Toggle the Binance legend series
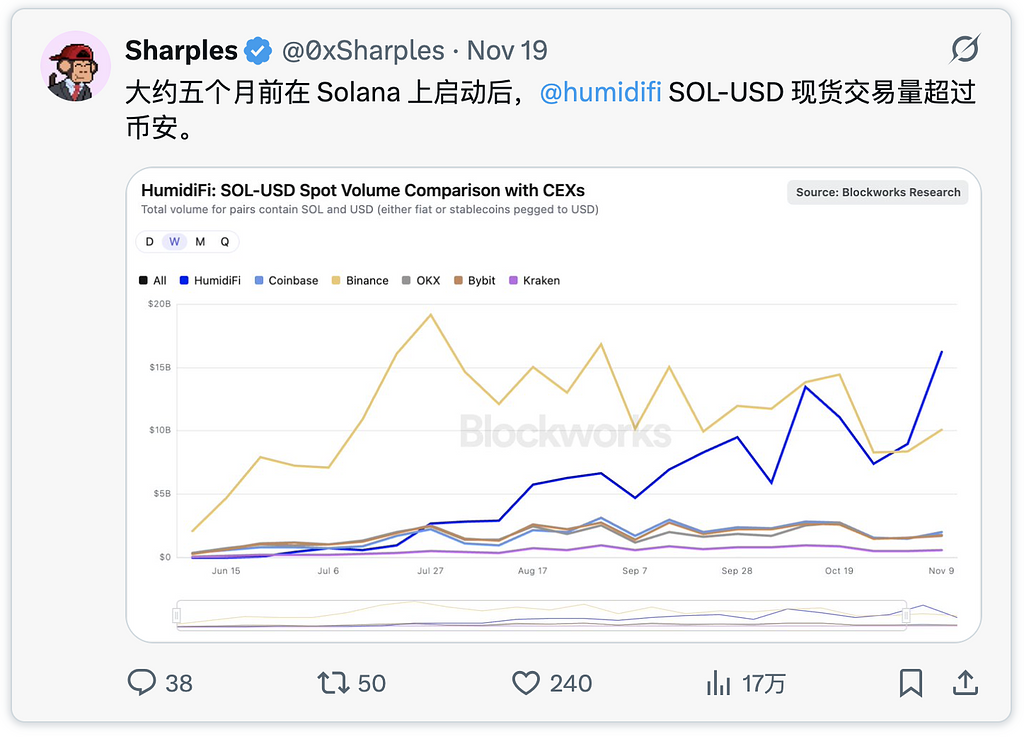Screen dimensions: 1024x737 pyautogui.click(x=359, y=281)
